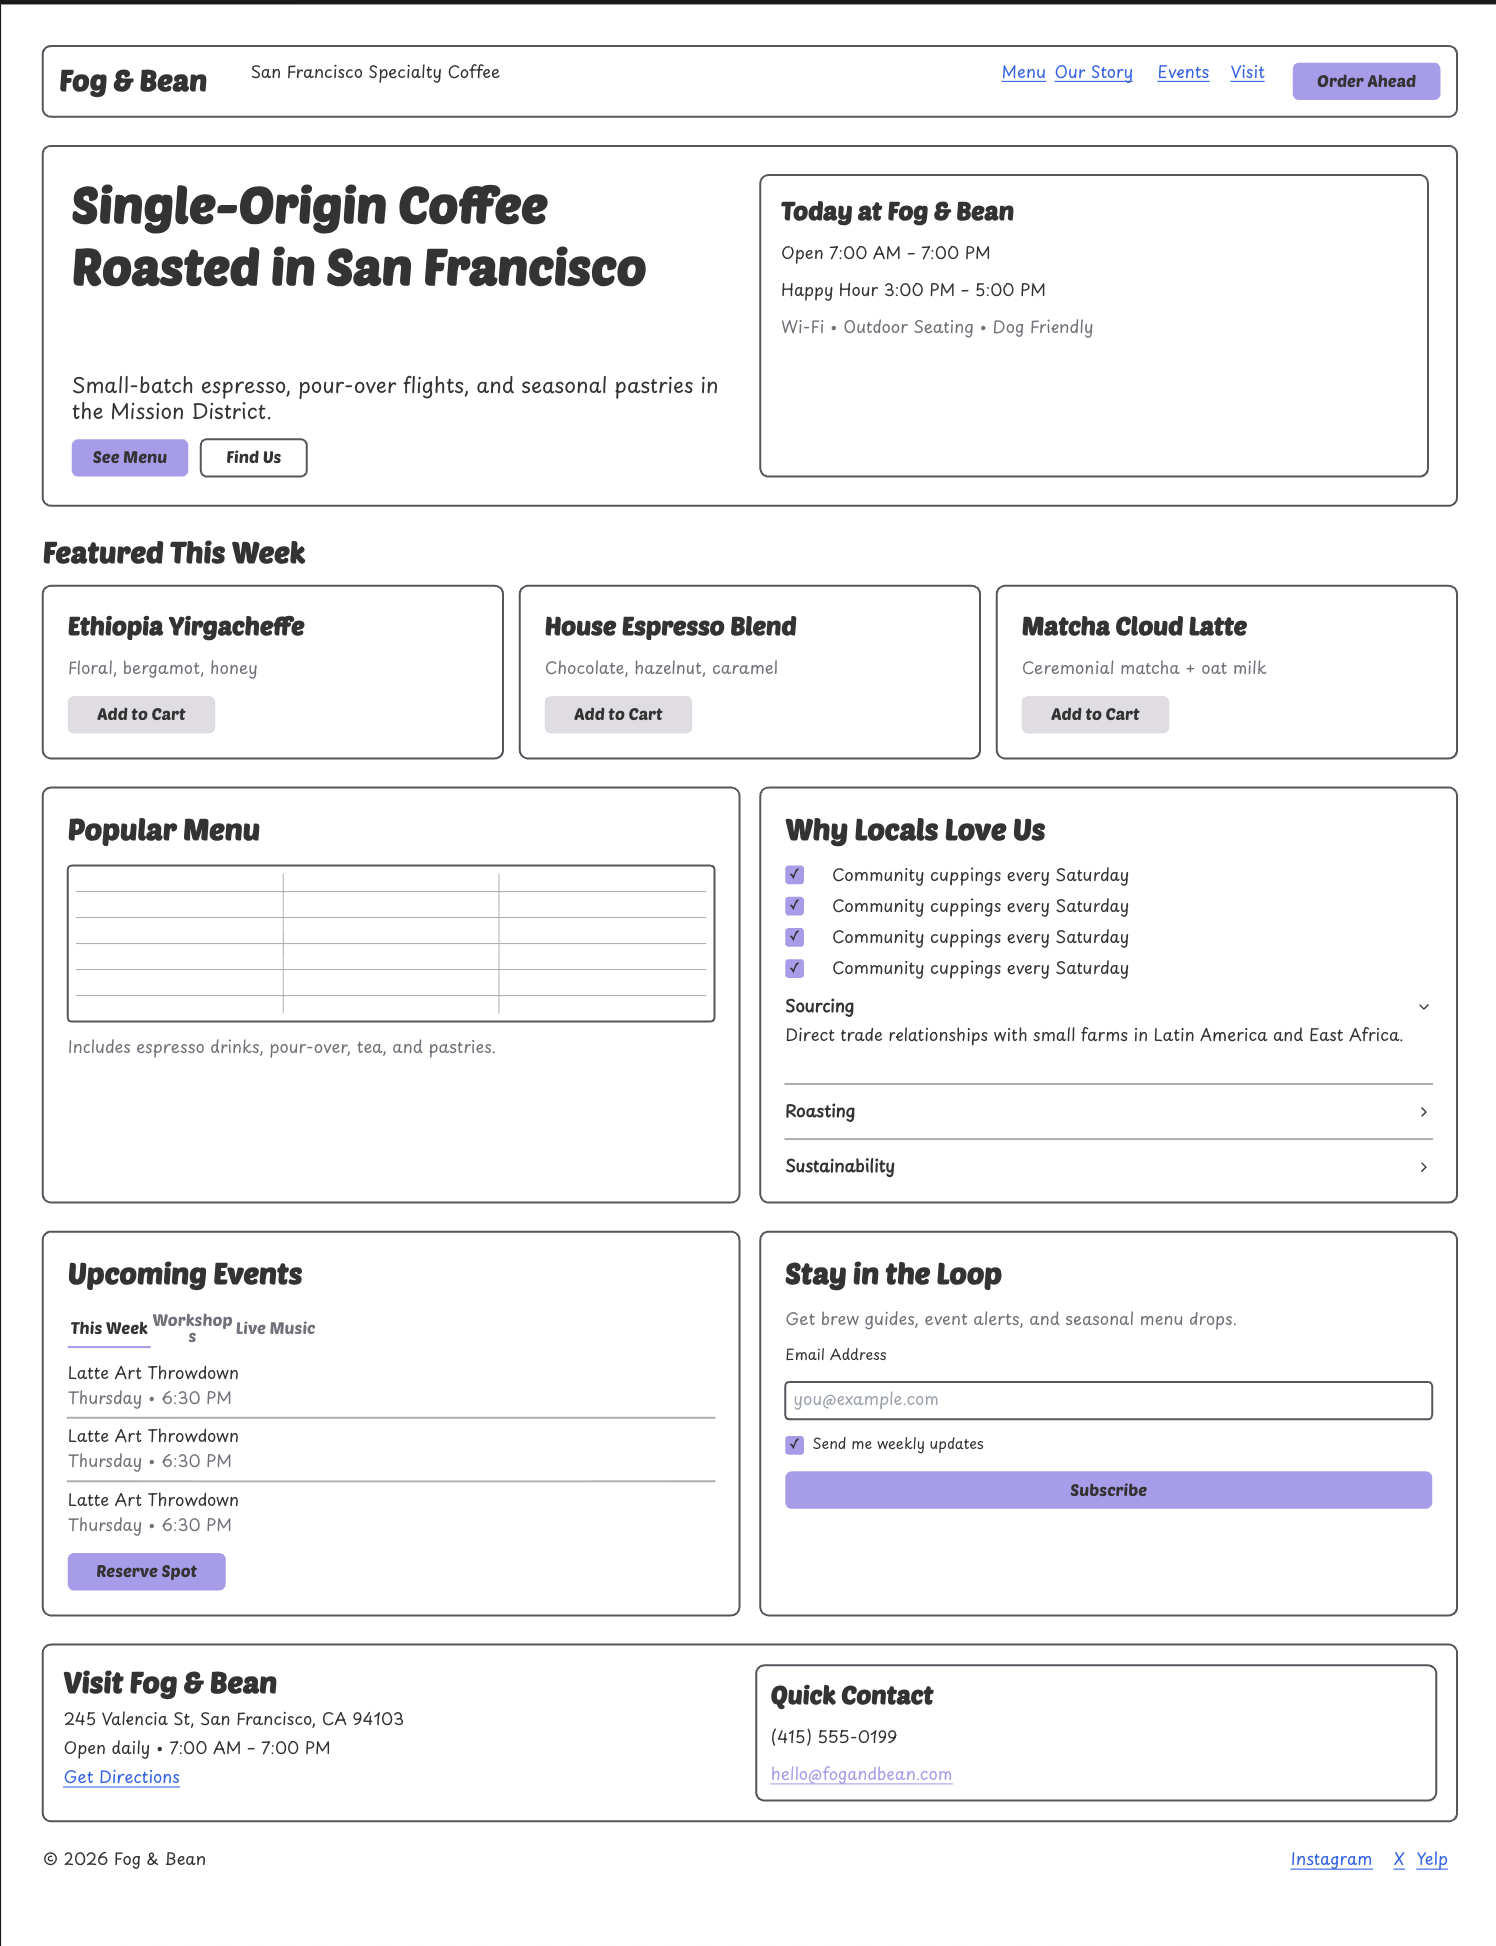Open the Instagram footer link

pyautogui.click(x=1330, y=1859)
